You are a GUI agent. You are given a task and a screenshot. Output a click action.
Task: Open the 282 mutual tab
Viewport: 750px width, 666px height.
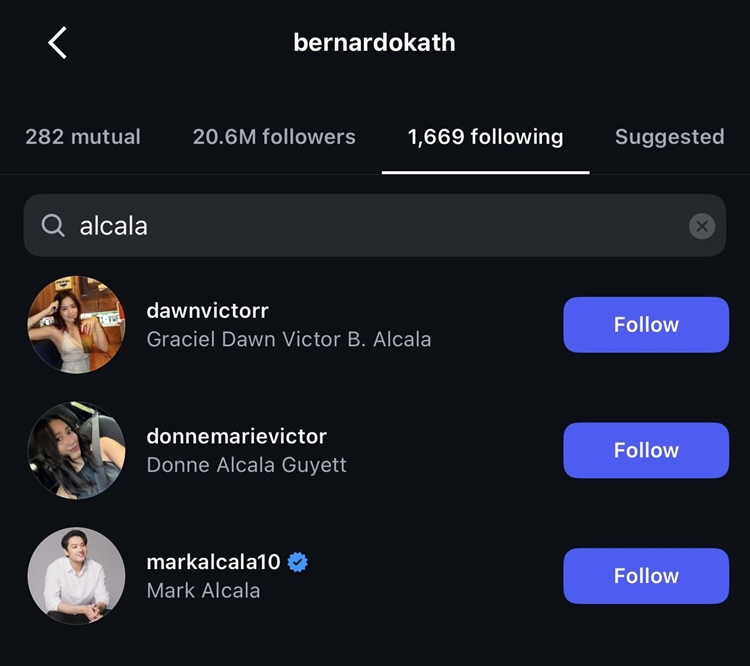(x=83, y=137)
